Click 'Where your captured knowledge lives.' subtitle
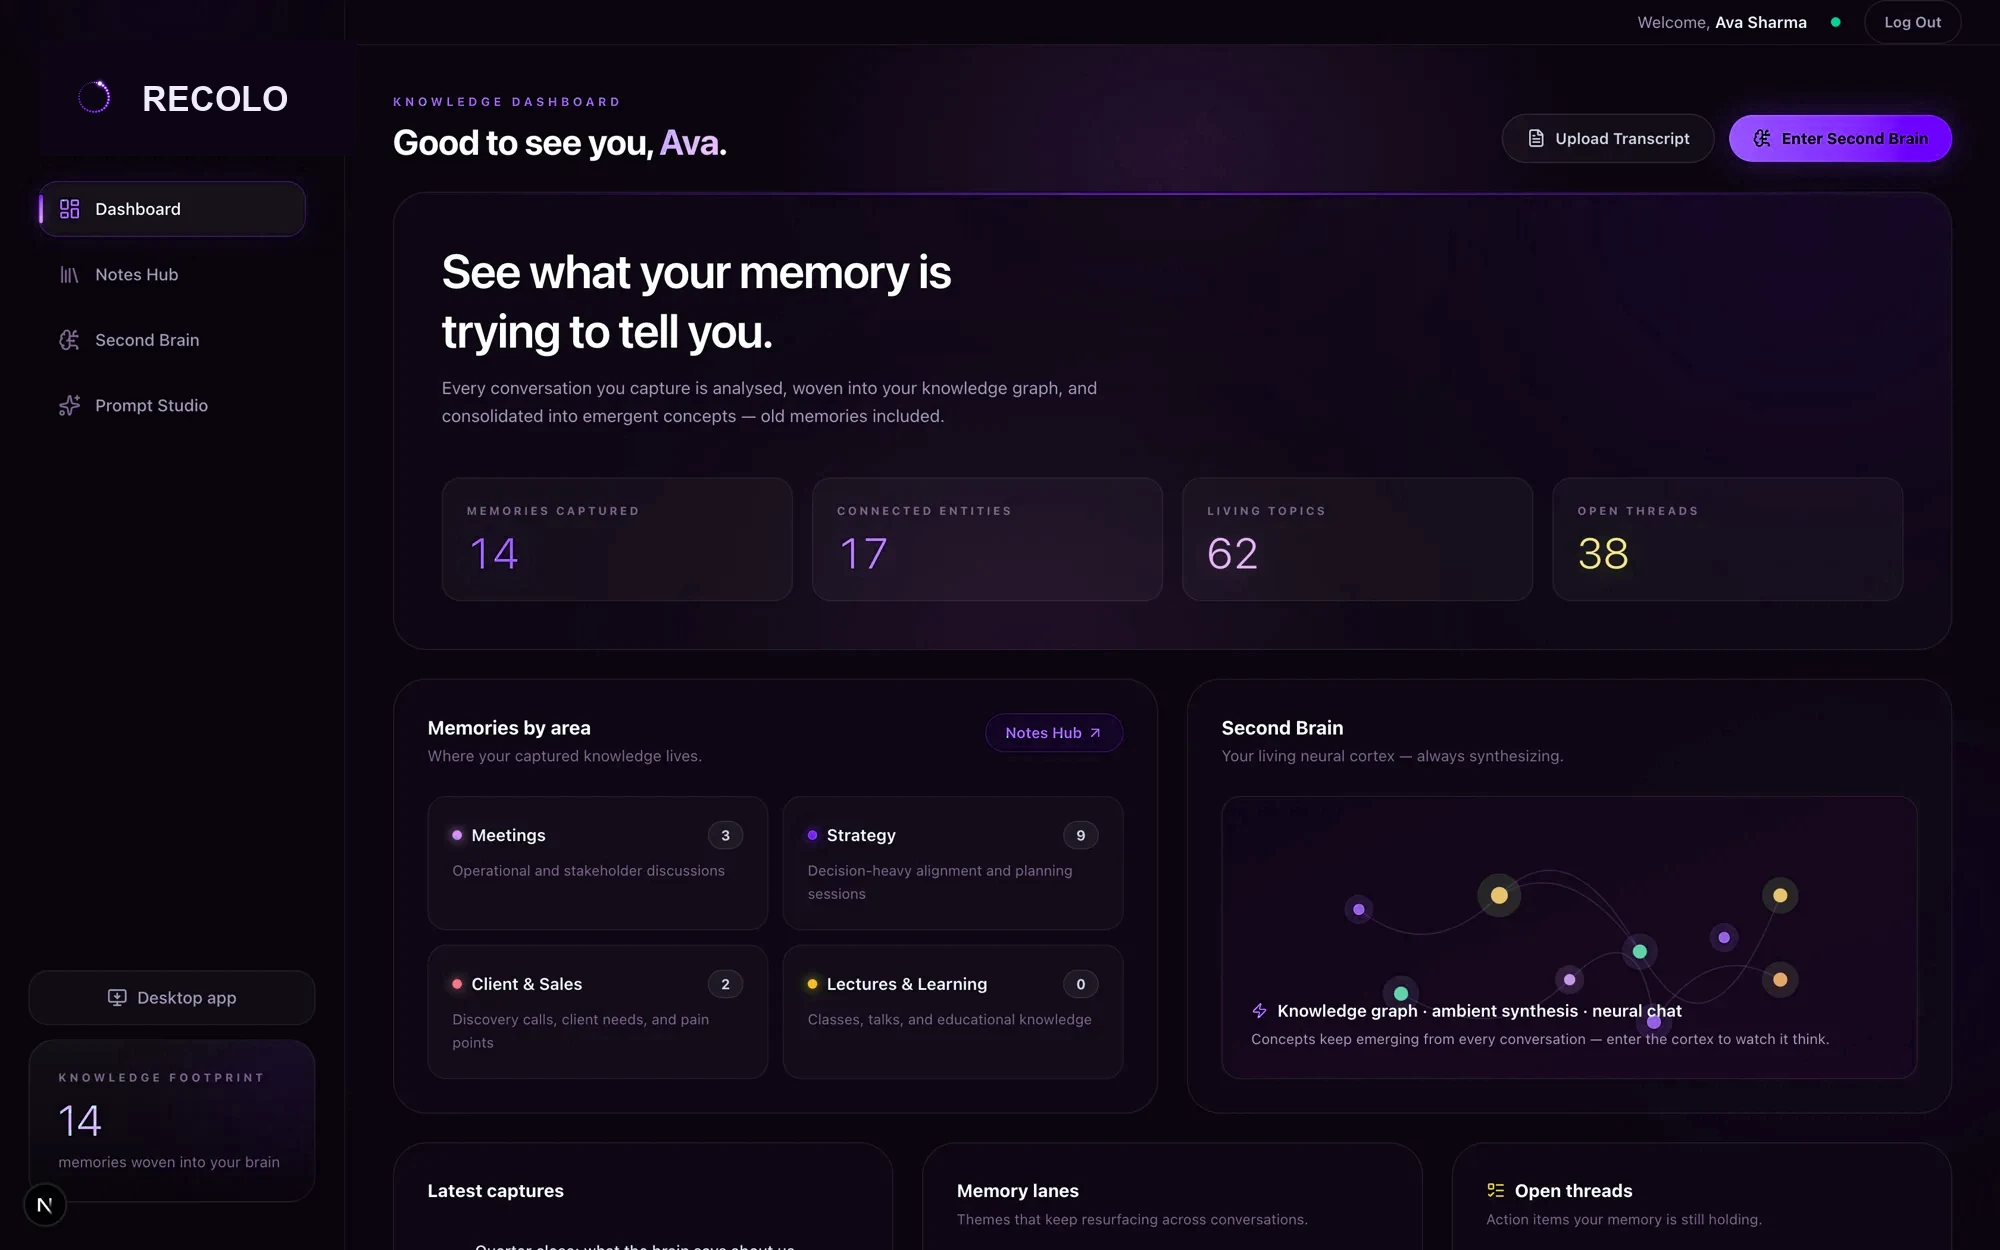 click(565, 756)
